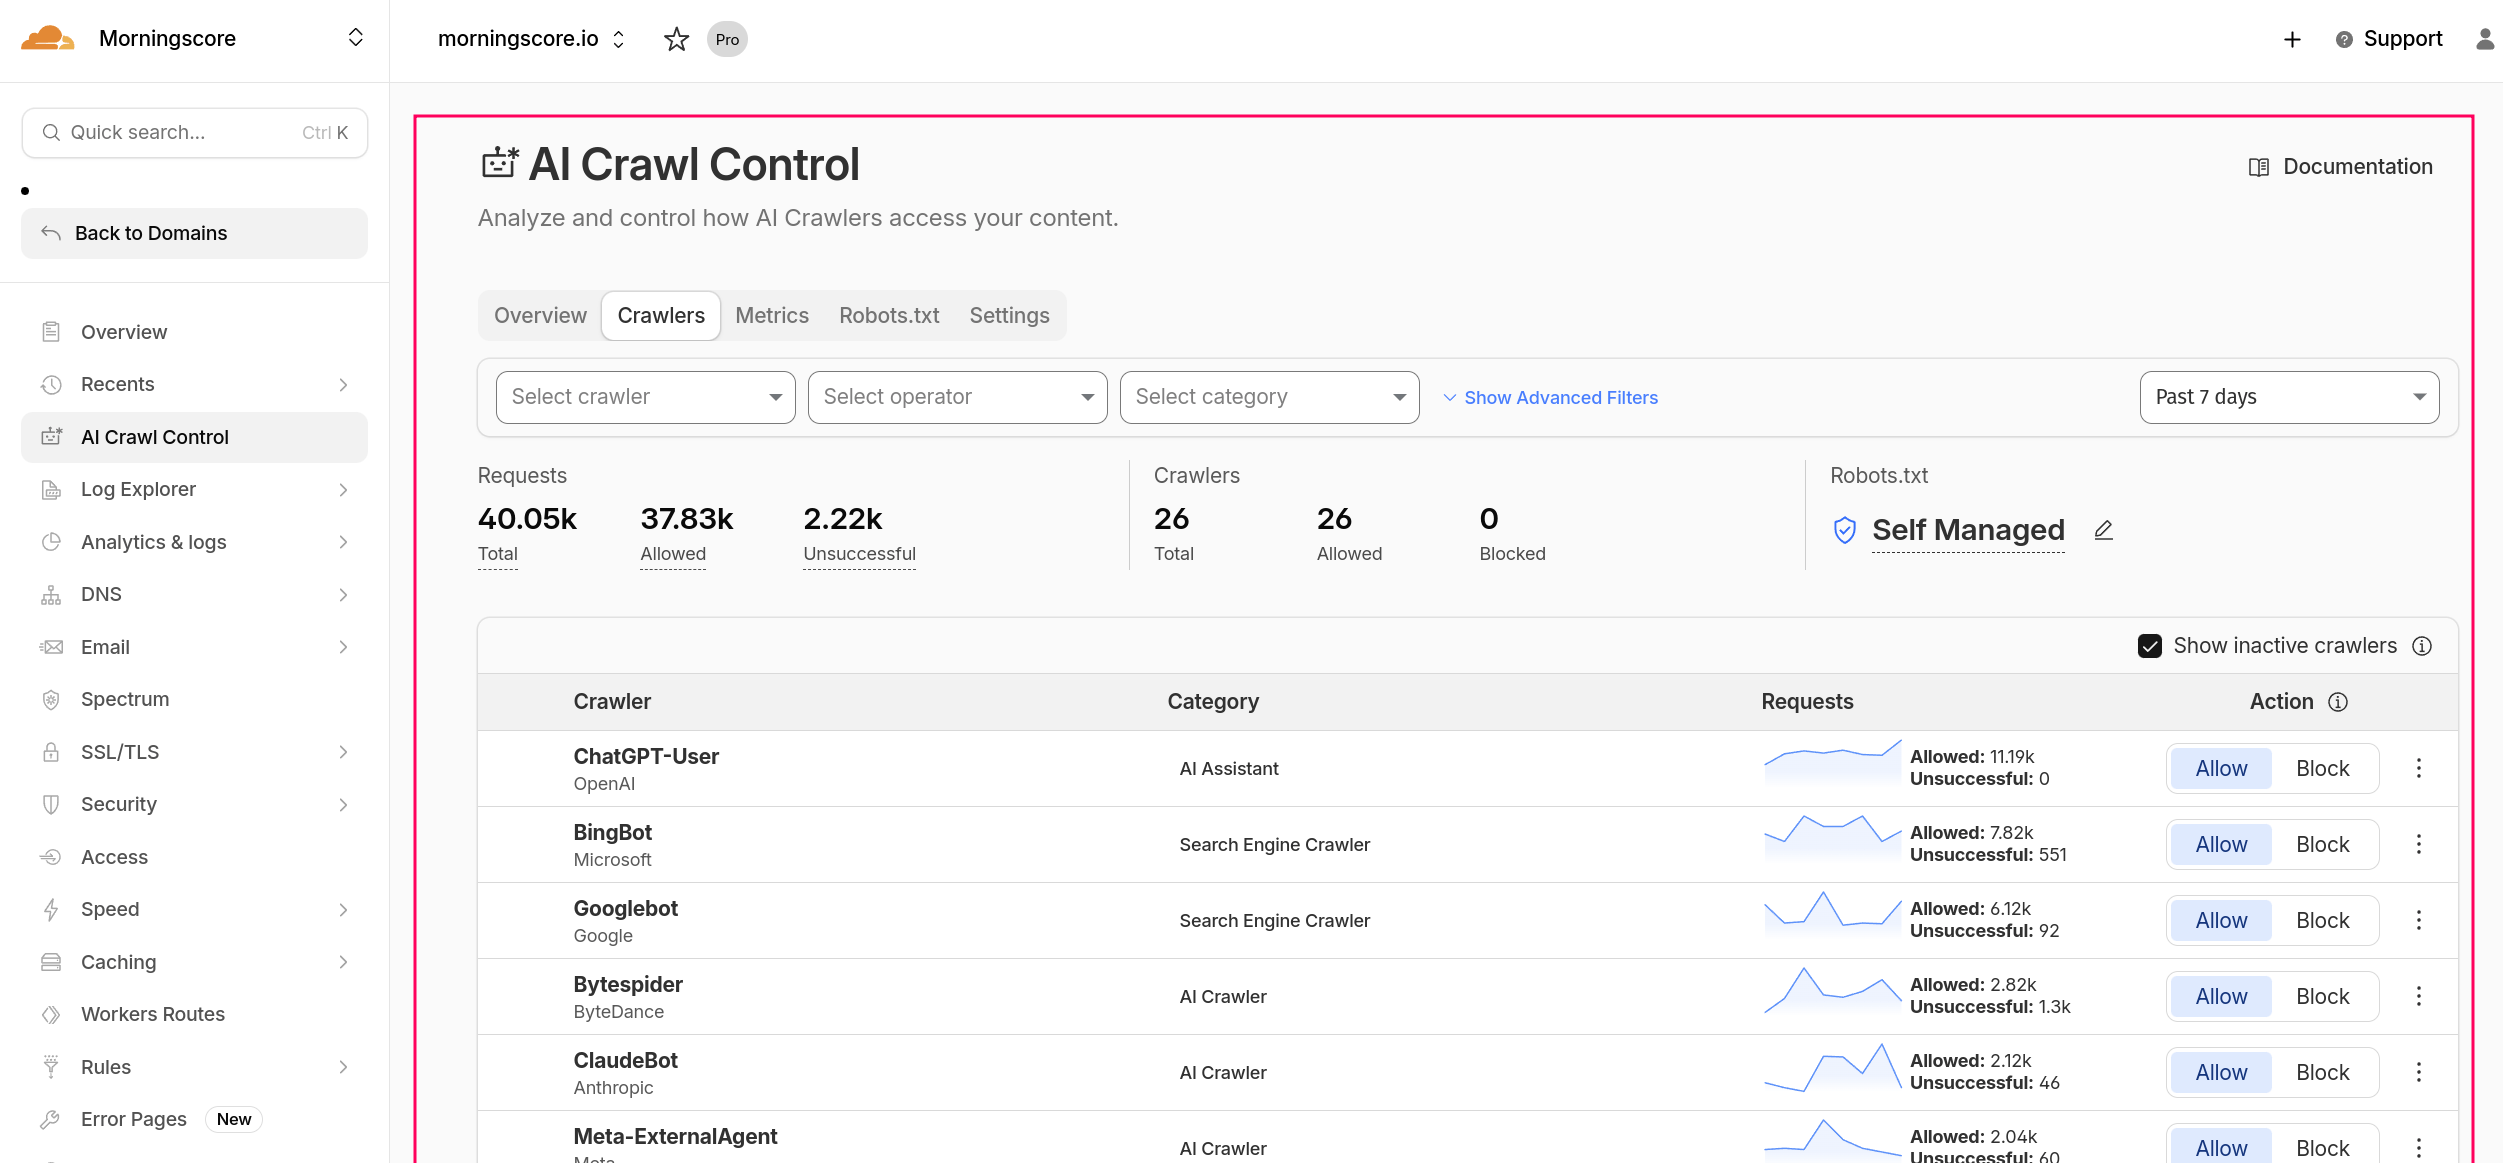The width and height of the screenshot is (2503, 1163).
Task: Click the info icon next to Action column
Action: click(x=2338, y=702)
